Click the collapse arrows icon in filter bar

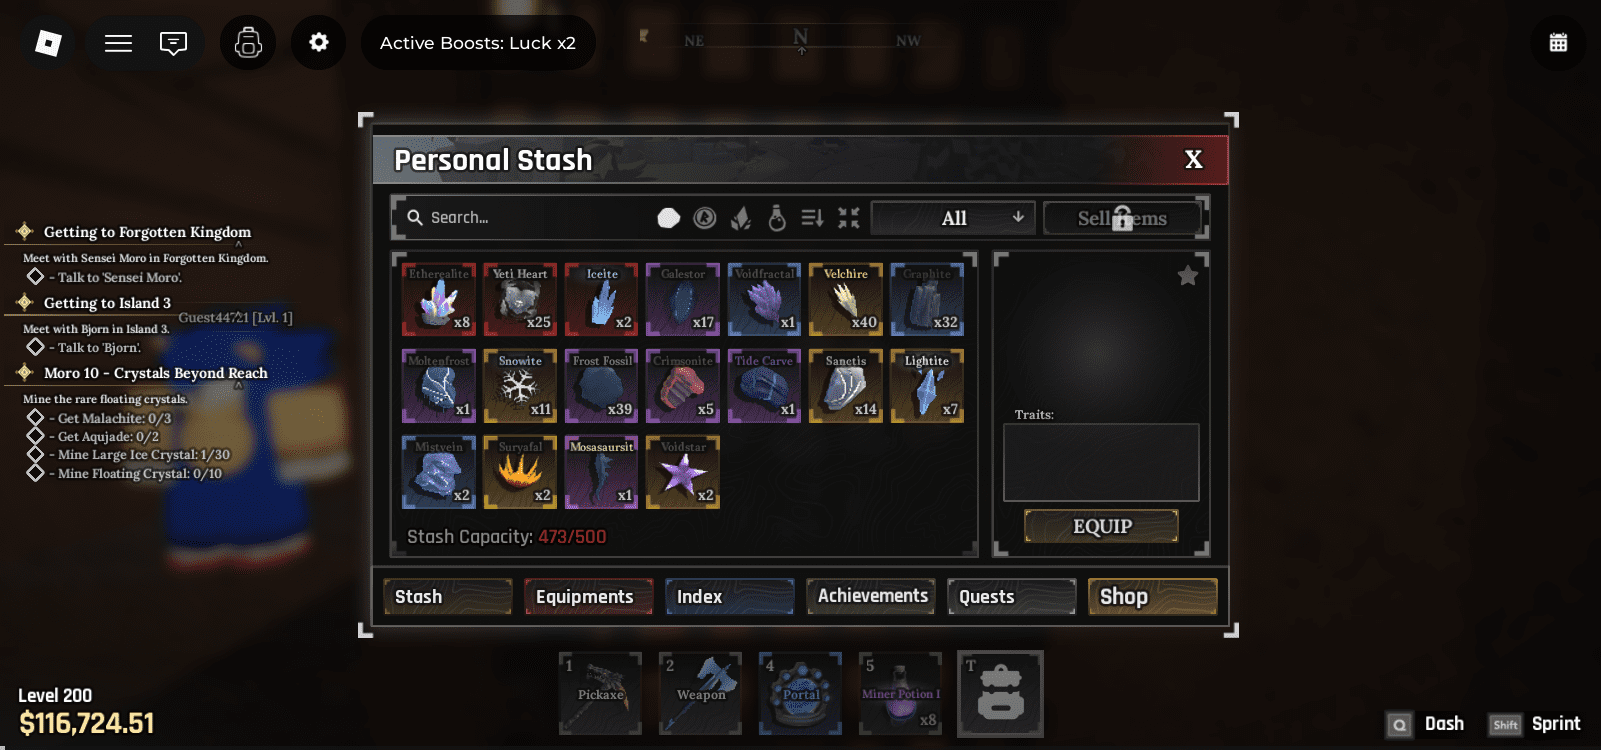pyautogui.click(x=849, y=217)
